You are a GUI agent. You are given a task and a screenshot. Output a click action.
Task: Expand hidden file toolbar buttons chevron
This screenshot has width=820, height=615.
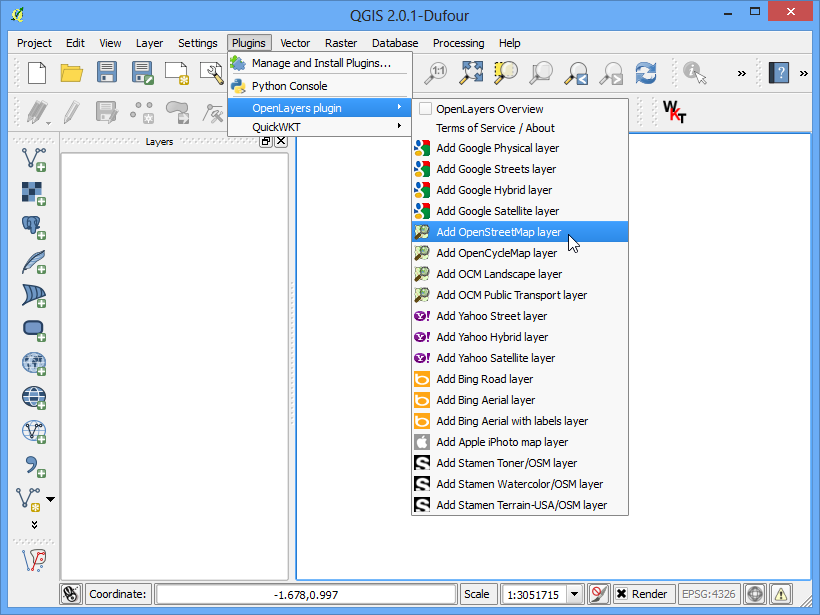742,73
